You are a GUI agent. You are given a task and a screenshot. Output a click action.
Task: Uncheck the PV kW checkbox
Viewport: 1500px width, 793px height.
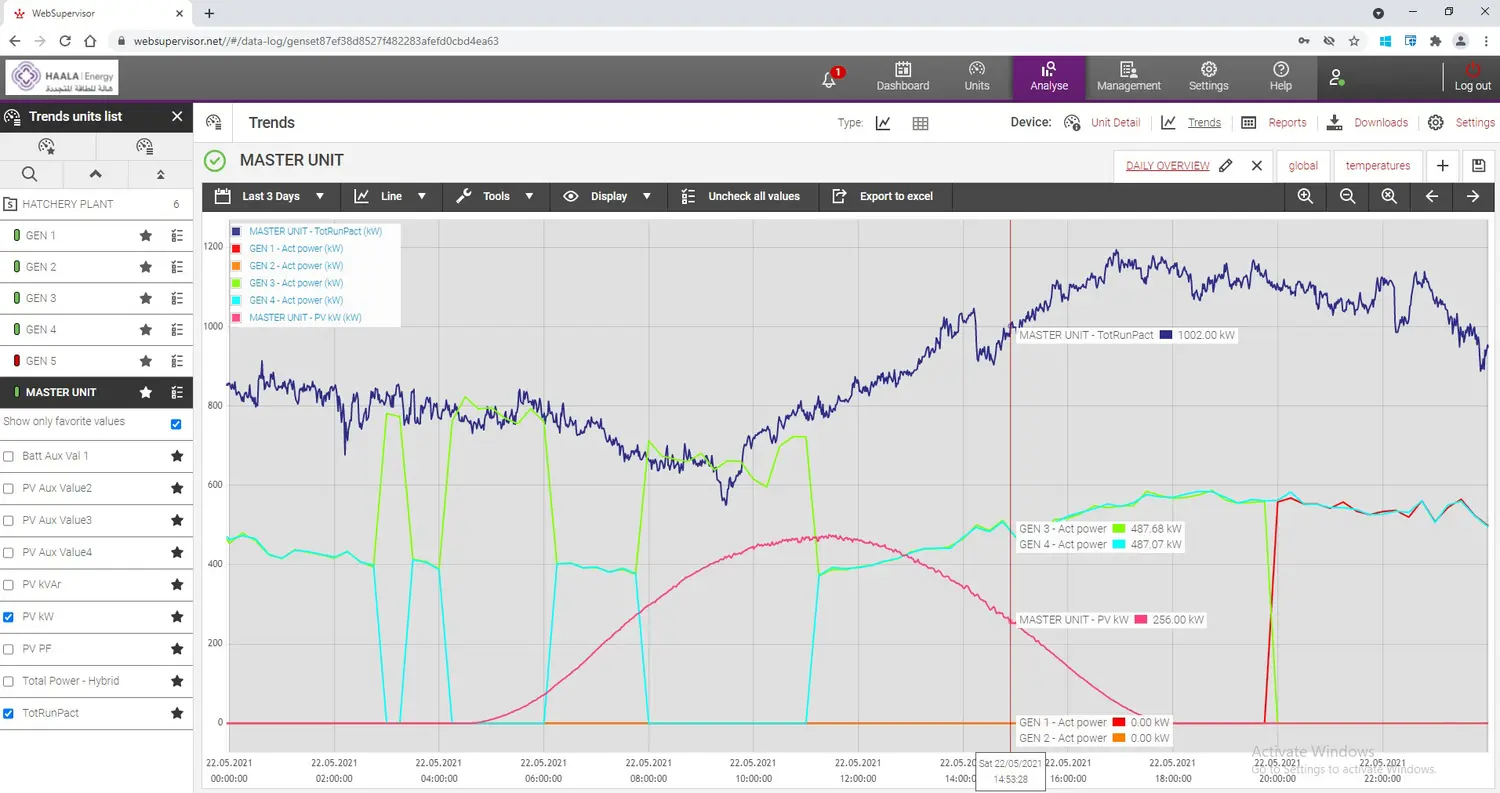pos(9,617)
